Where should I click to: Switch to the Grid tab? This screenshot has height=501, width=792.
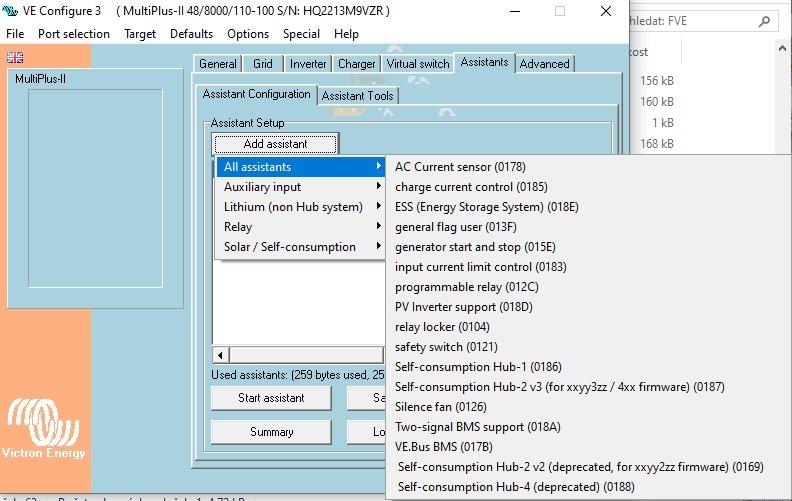(263, 64)
